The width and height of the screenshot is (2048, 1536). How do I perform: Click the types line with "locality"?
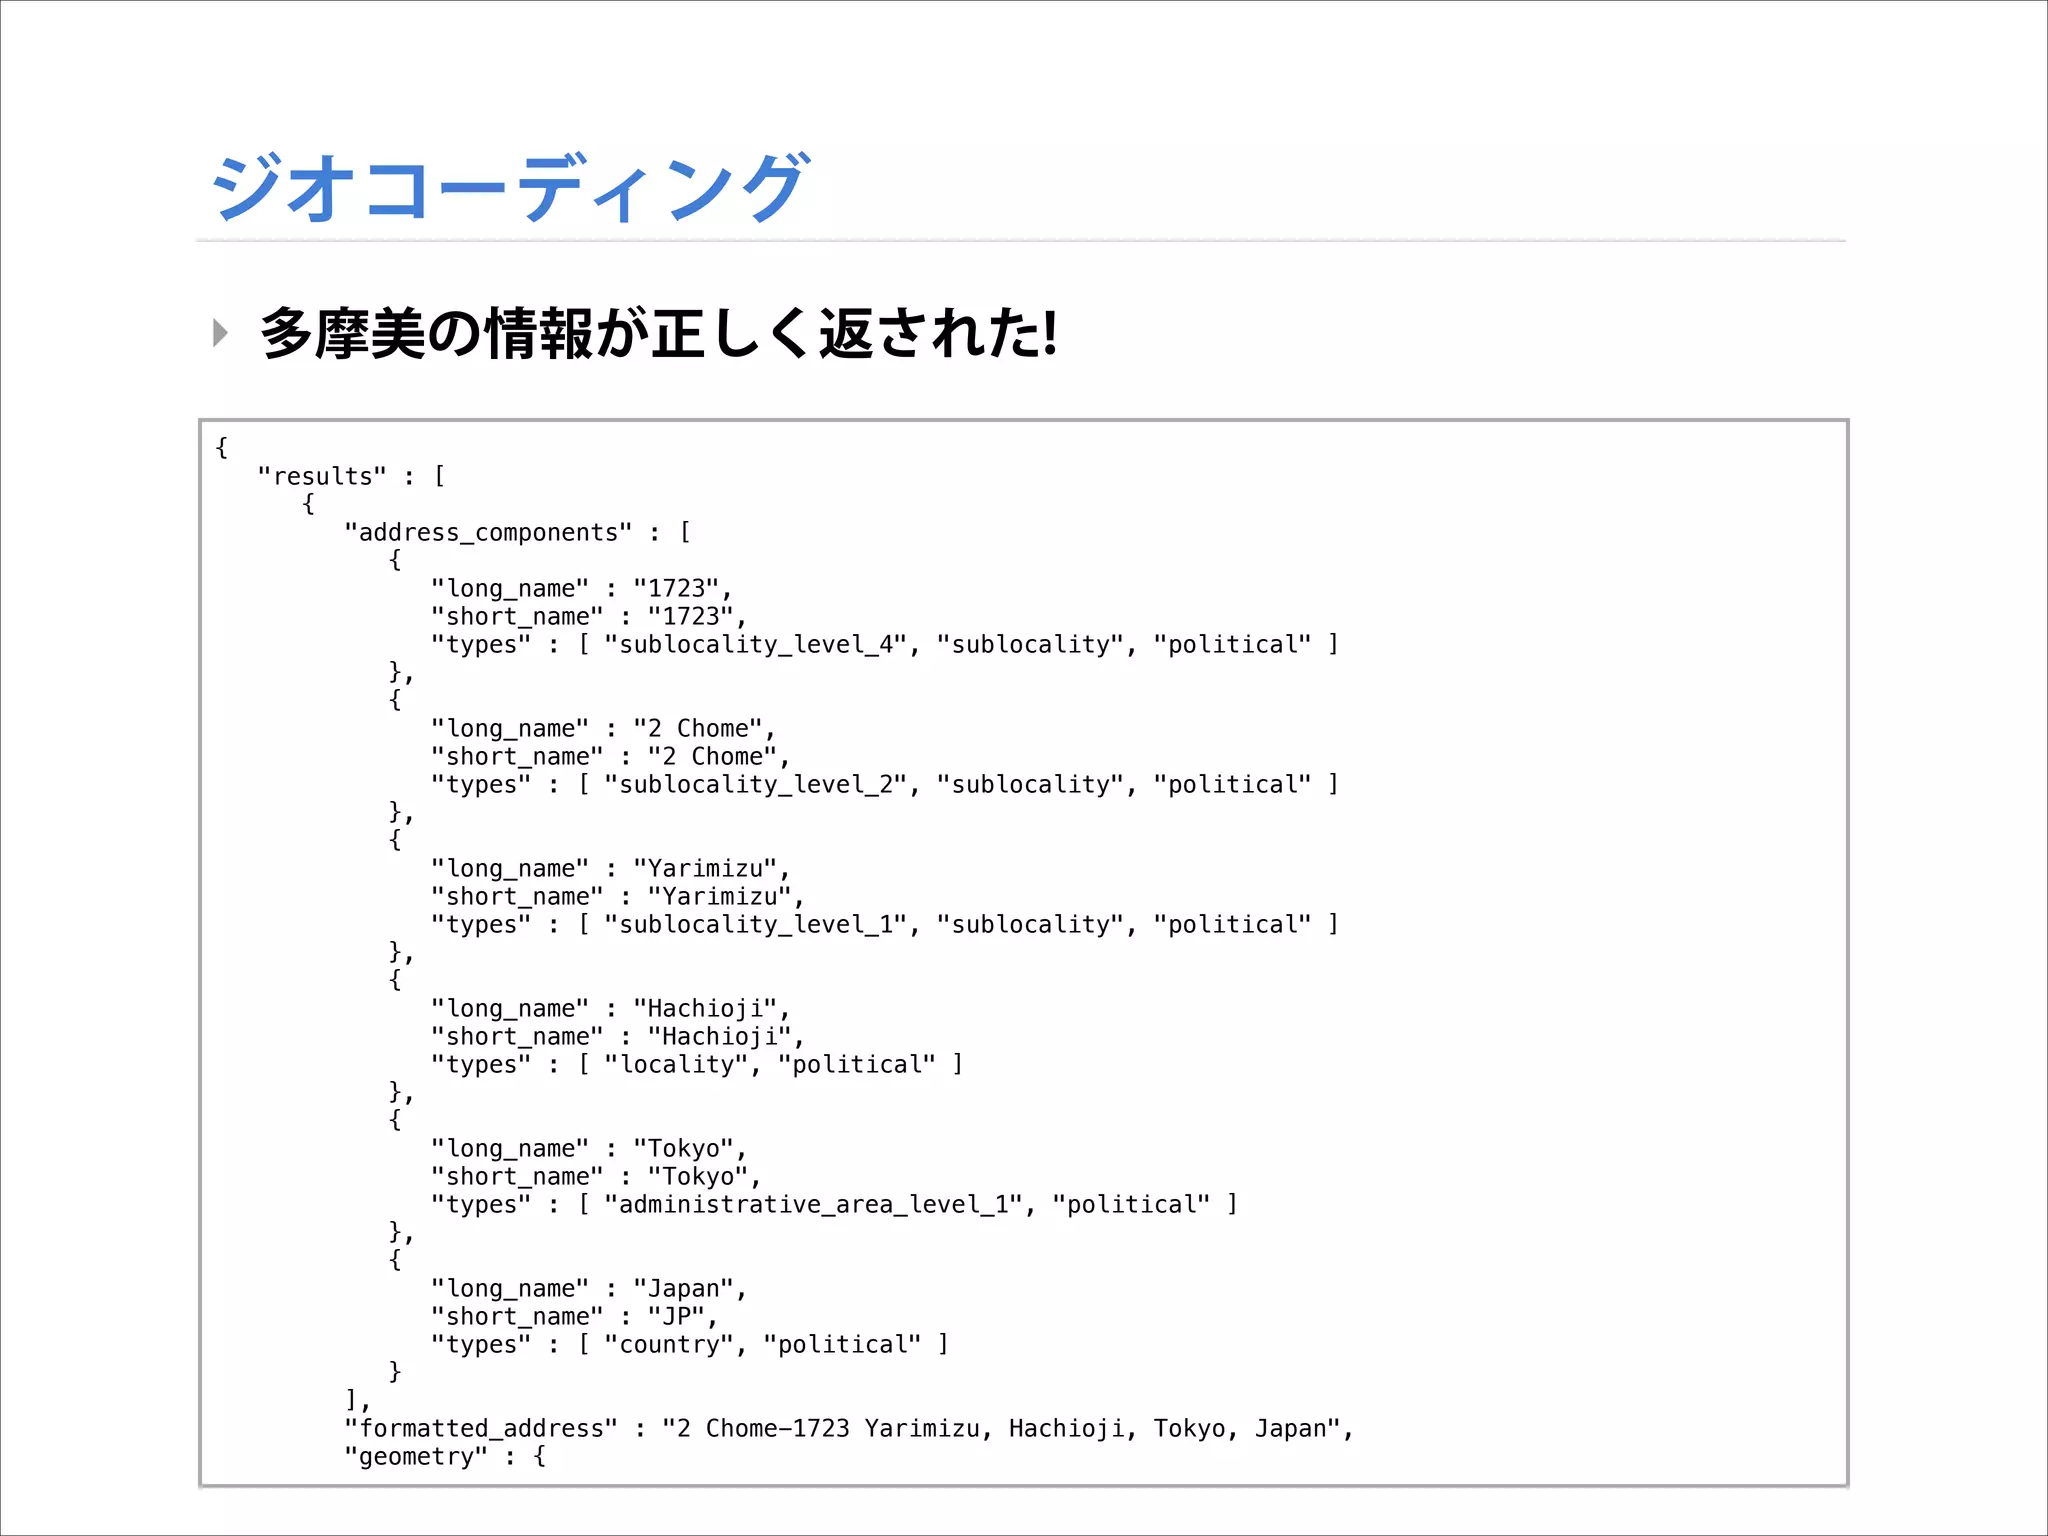click(697, 1064)
